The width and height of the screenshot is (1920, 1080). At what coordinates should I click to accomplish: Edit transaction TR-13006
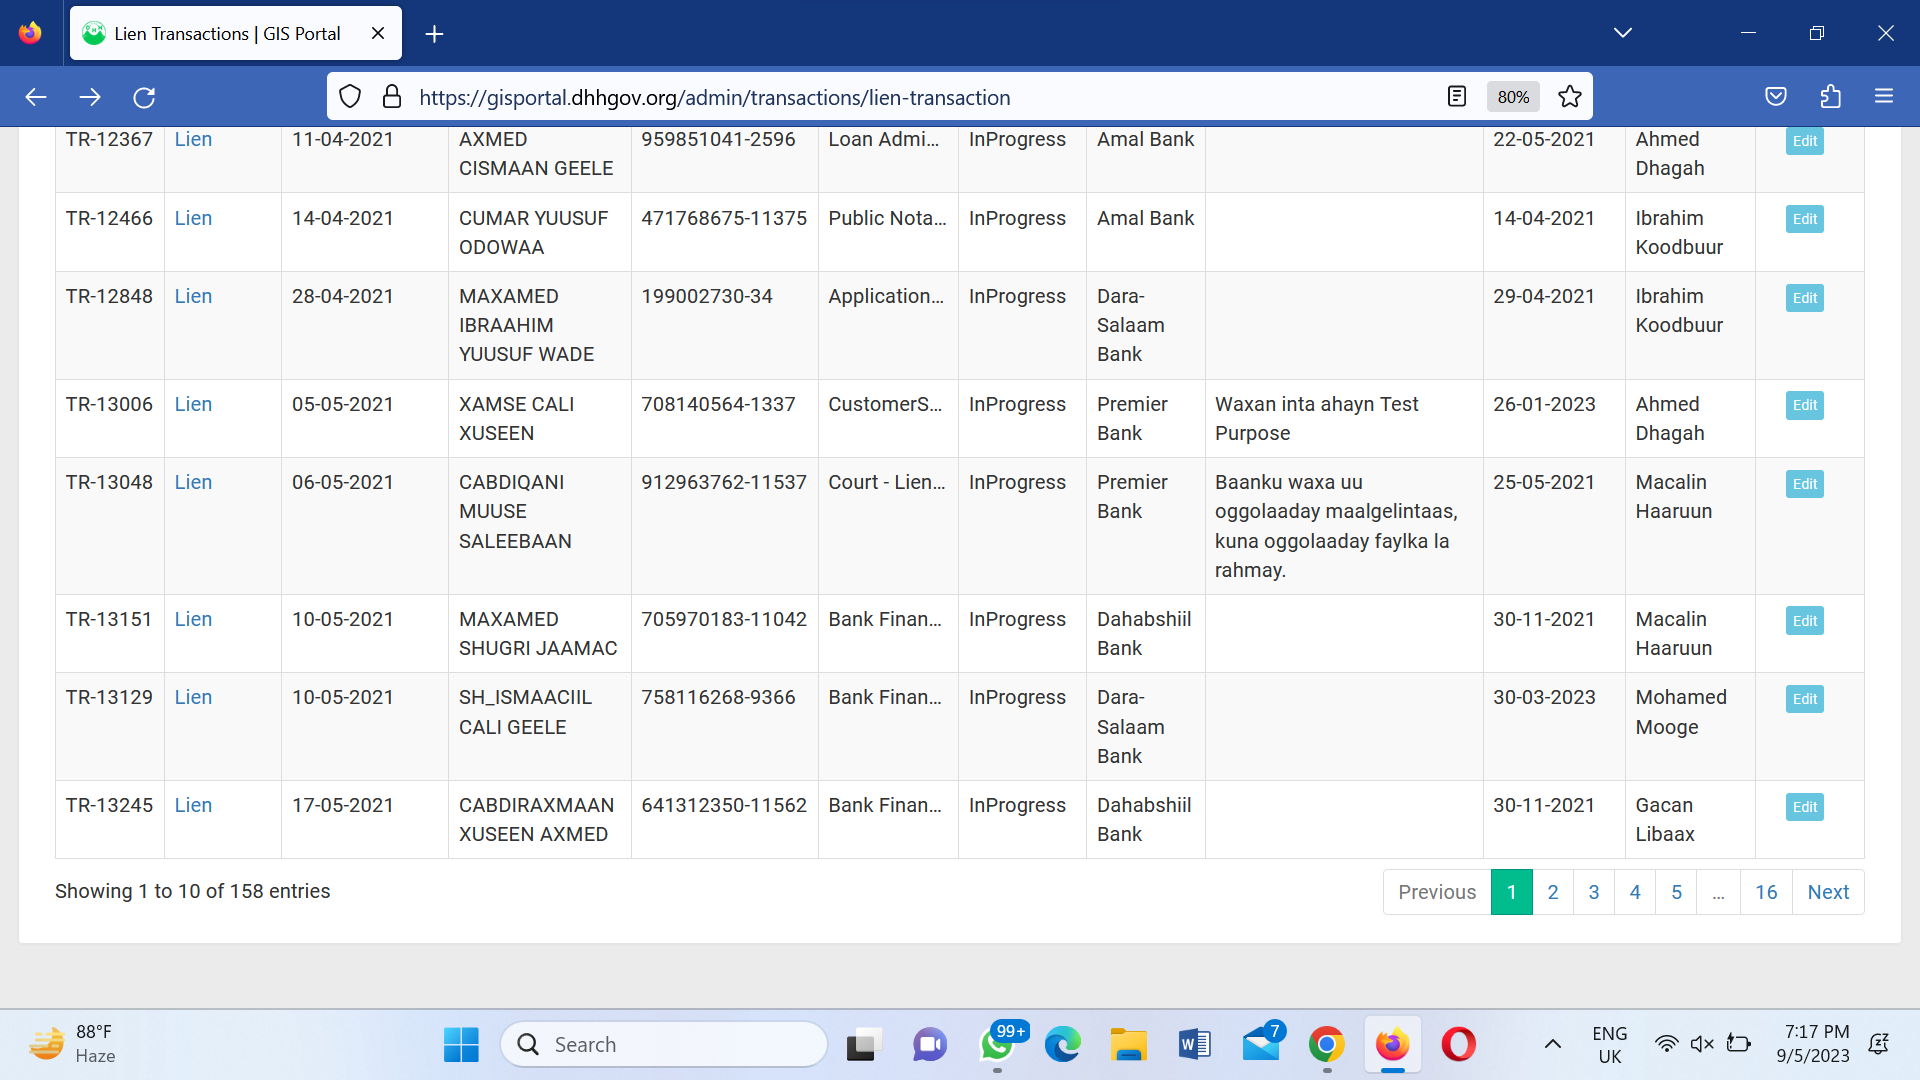(1804, 405)
